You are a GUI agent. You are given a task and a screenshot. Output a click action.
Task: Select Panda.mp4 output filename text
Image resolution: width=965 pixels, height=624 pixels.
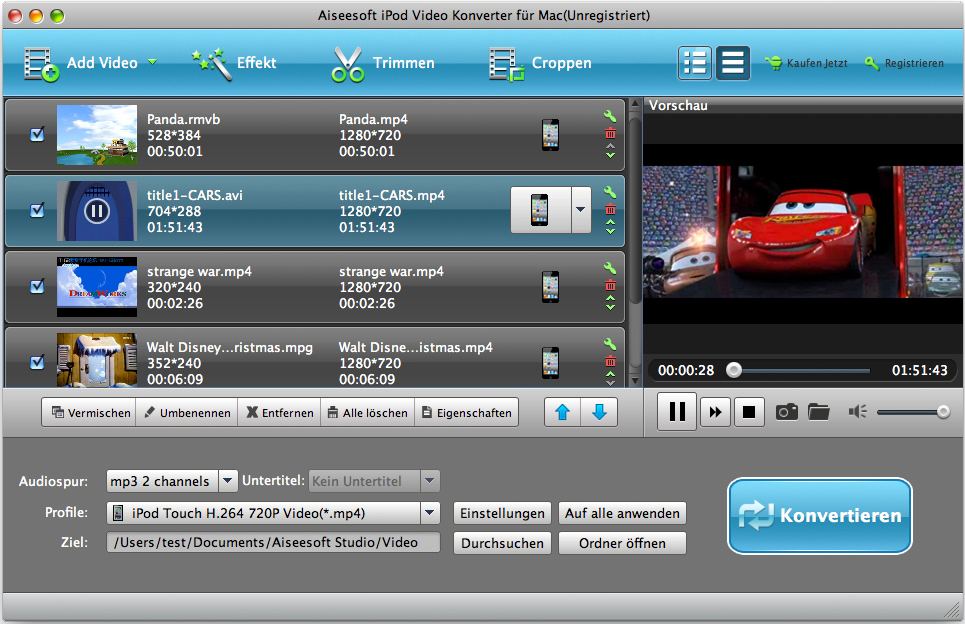click(x=373, y=119)
